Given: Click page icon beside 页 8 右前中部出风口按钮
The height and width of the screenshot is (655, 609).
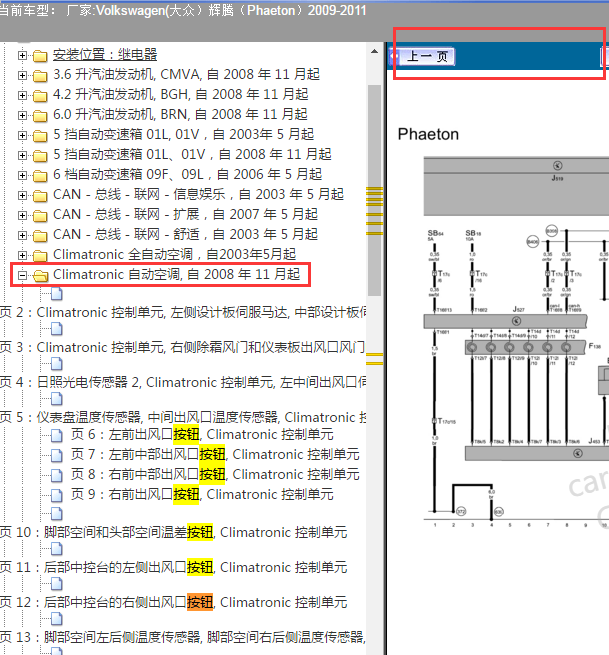Looking at the screenshot, I should coord(57,475).
